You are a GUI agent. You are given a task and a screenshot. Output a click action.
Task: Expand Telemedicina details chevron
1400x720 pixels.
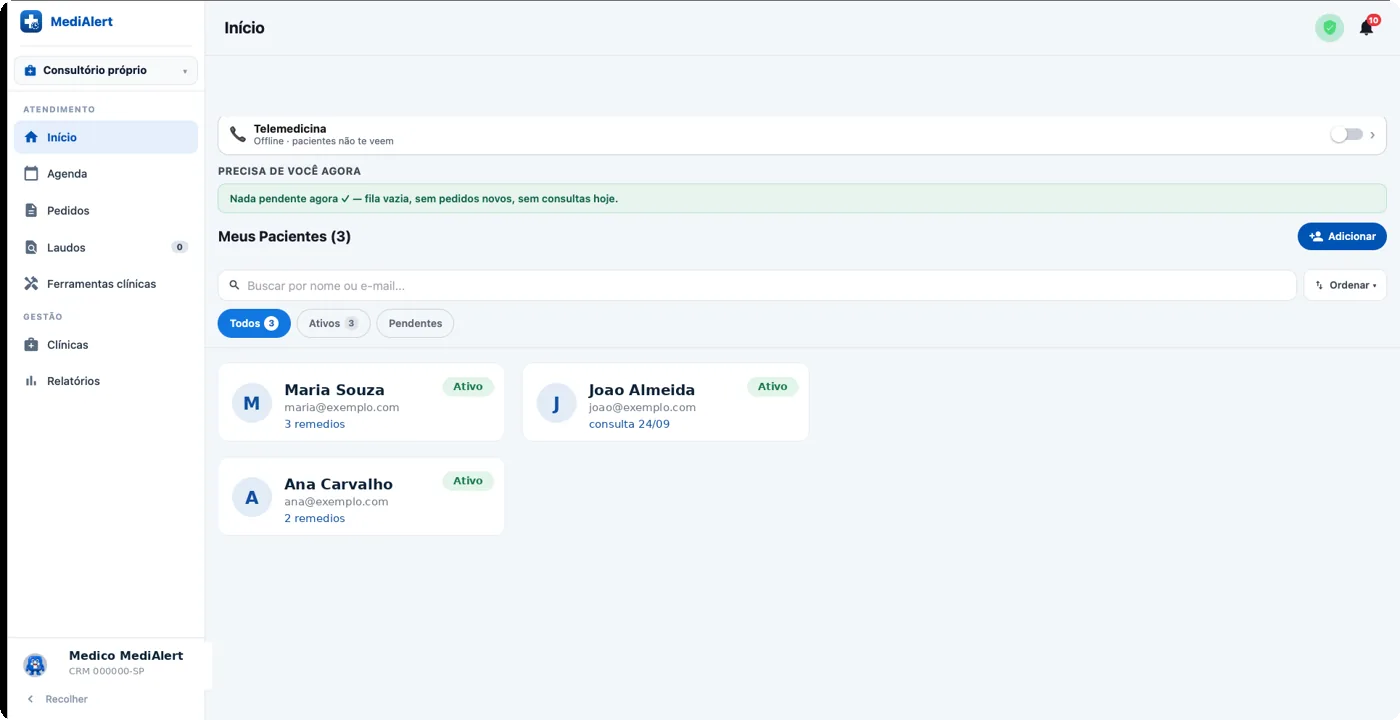tap(1373, 135)
